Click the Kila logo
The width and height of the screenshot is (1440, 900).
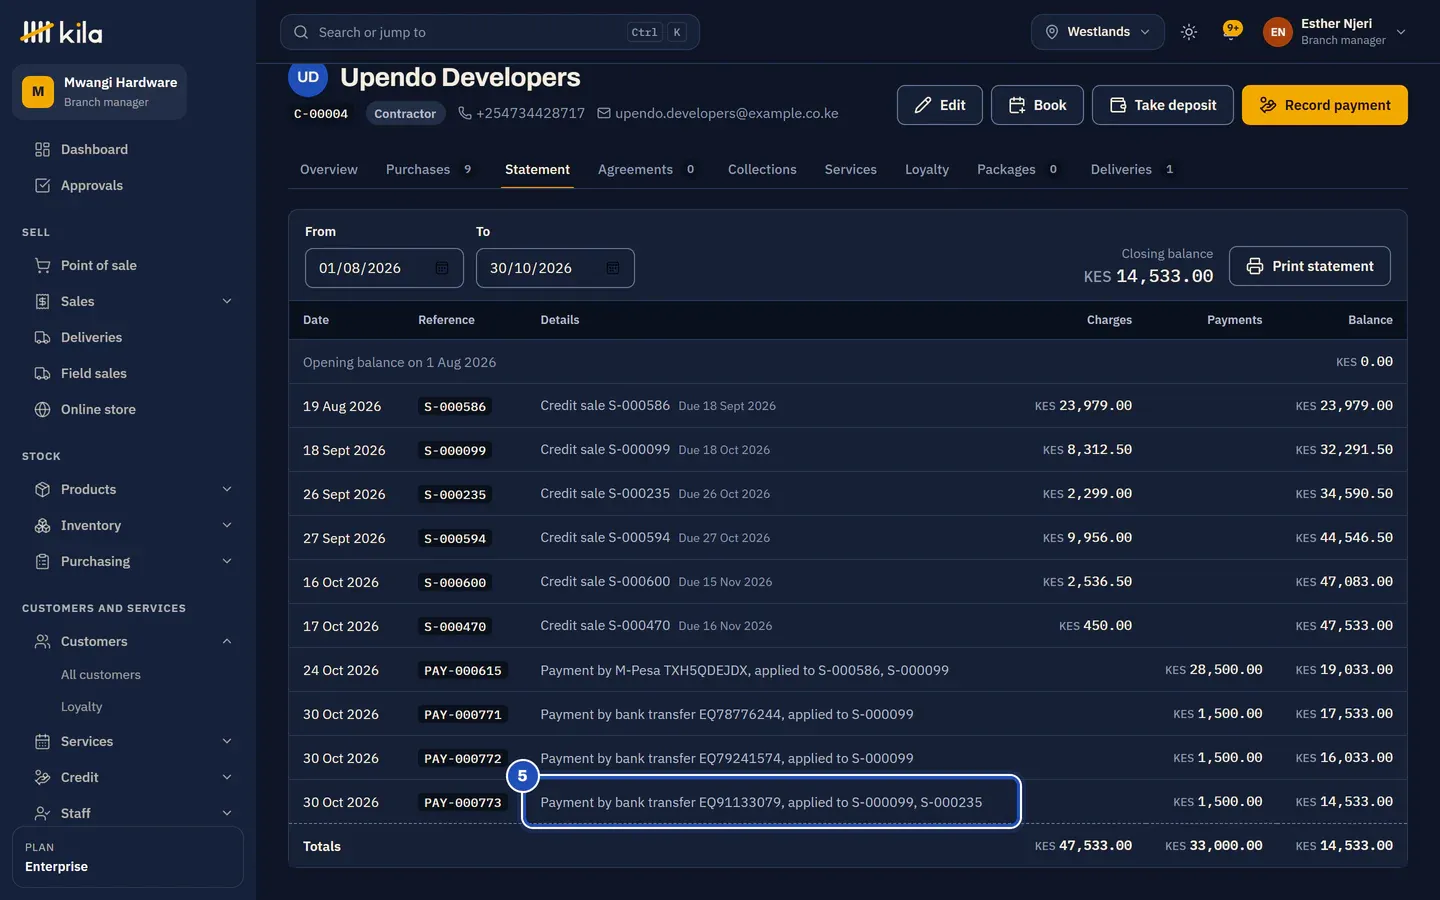point(61,32)
